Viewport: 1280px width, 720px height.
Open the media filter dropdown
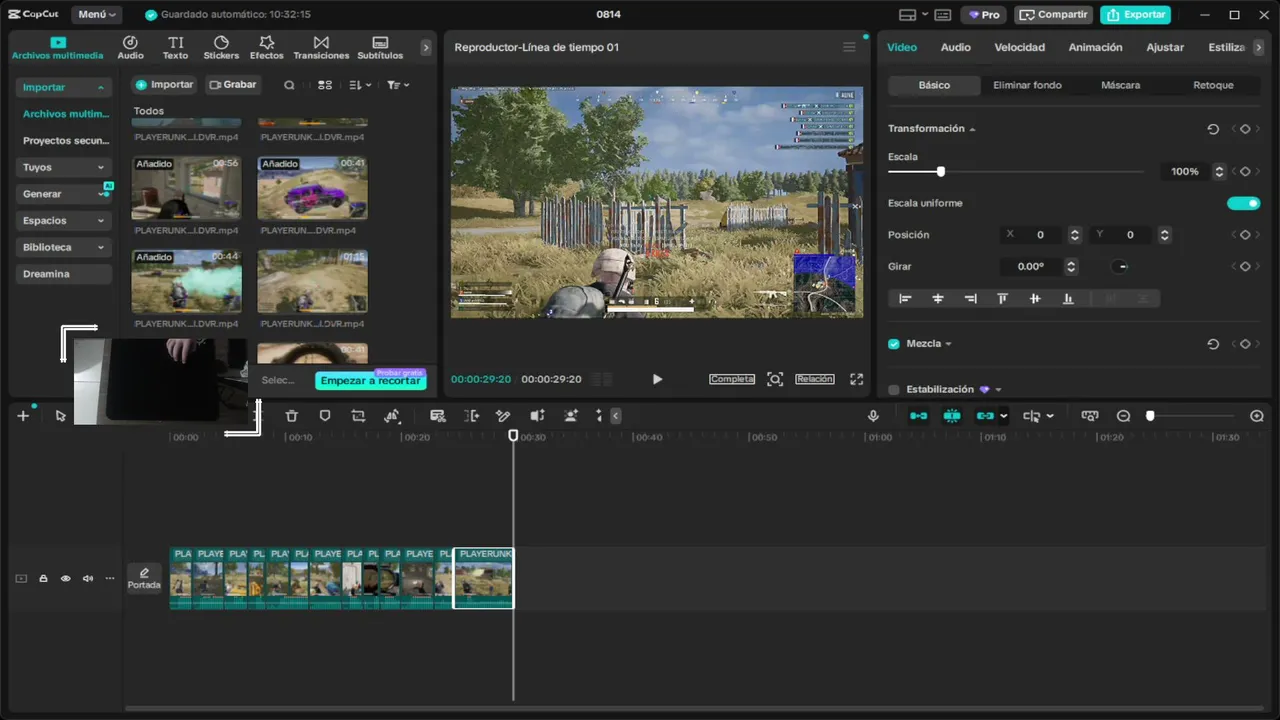(398, 85)
